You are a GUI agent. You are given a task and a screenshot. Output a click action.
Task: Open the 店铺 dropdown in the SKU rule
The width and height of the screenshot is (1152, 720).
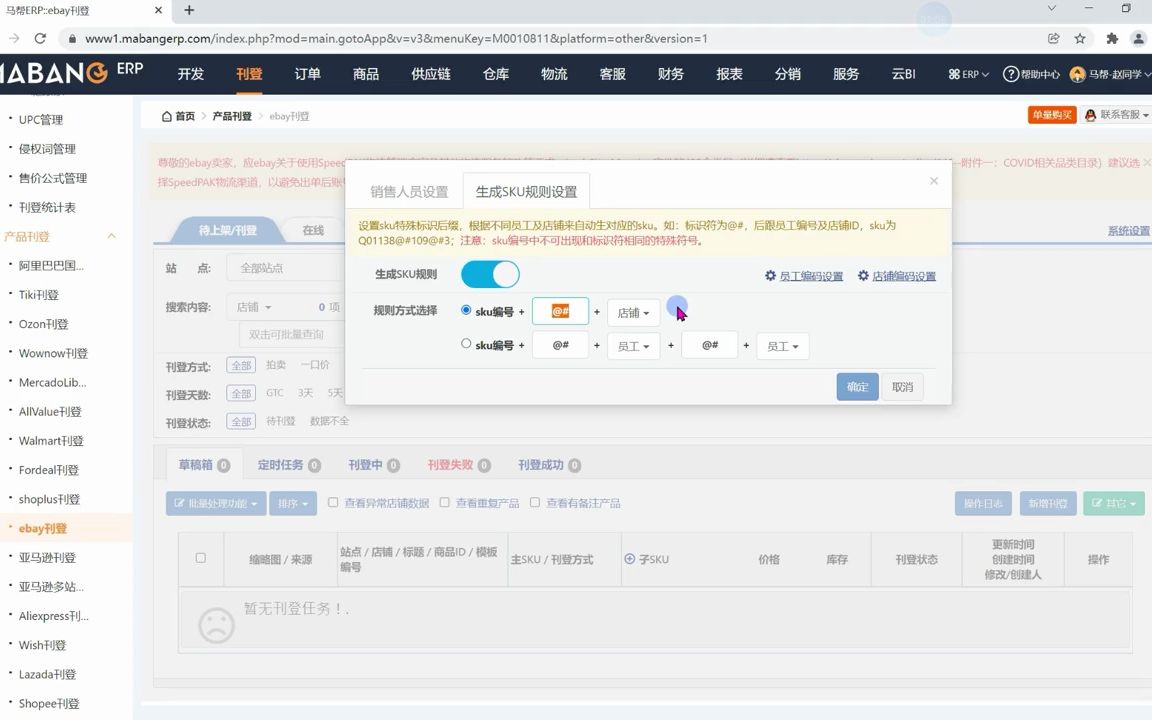[632, 312]
